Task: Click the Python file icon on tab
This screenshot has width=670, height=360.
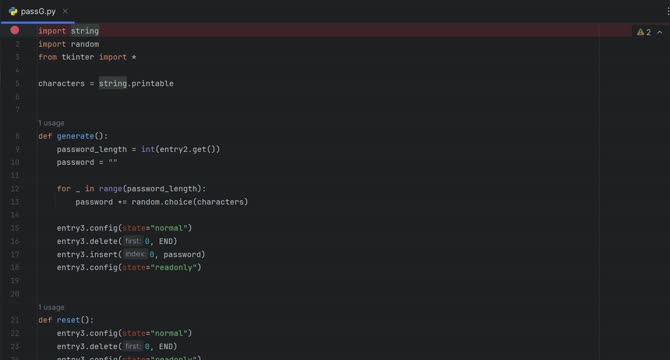Action: [x=13, y=12]
